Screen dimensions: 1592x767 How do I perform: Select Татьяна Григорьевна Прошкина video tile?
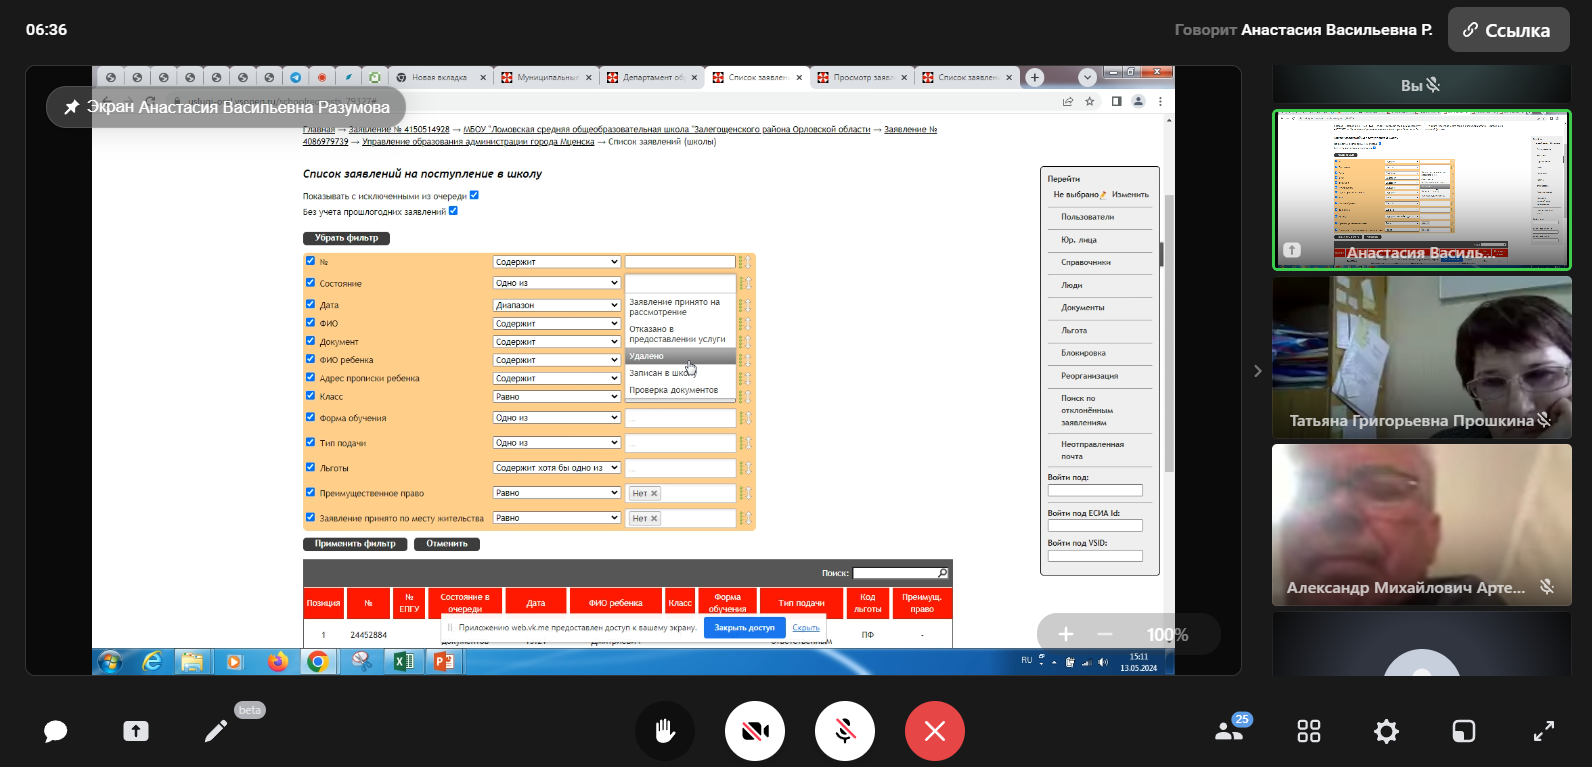pos(1421,358)
